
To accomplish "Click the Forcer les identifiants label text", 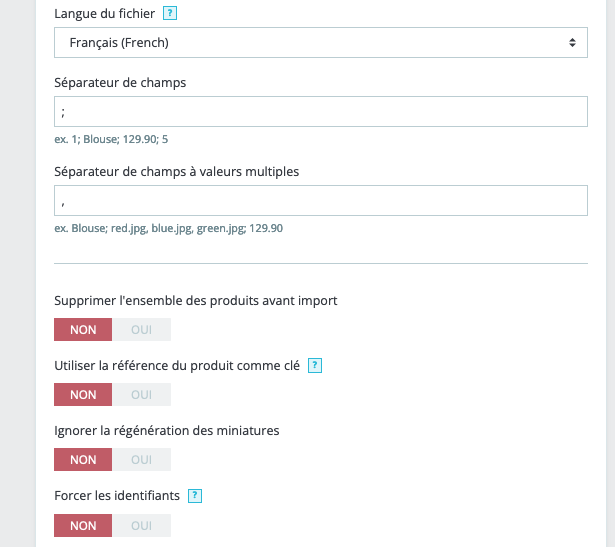I will coord(117,496).
